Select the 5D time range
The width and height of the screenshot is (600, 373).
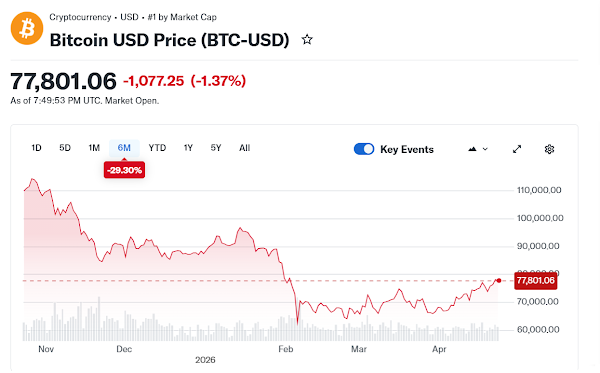(65, 148)
